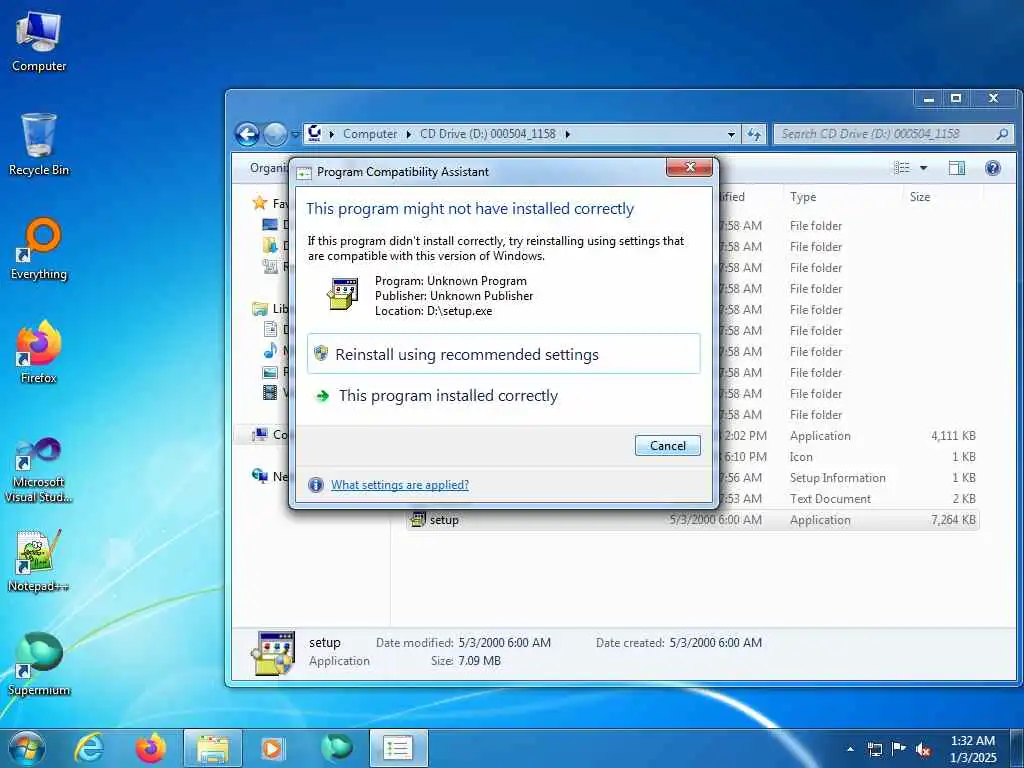Click the setup program icon in dialog
Image resolution: width=1024 pixels, height=768 pixels.
pyautogui.click(x=343, y=295)
